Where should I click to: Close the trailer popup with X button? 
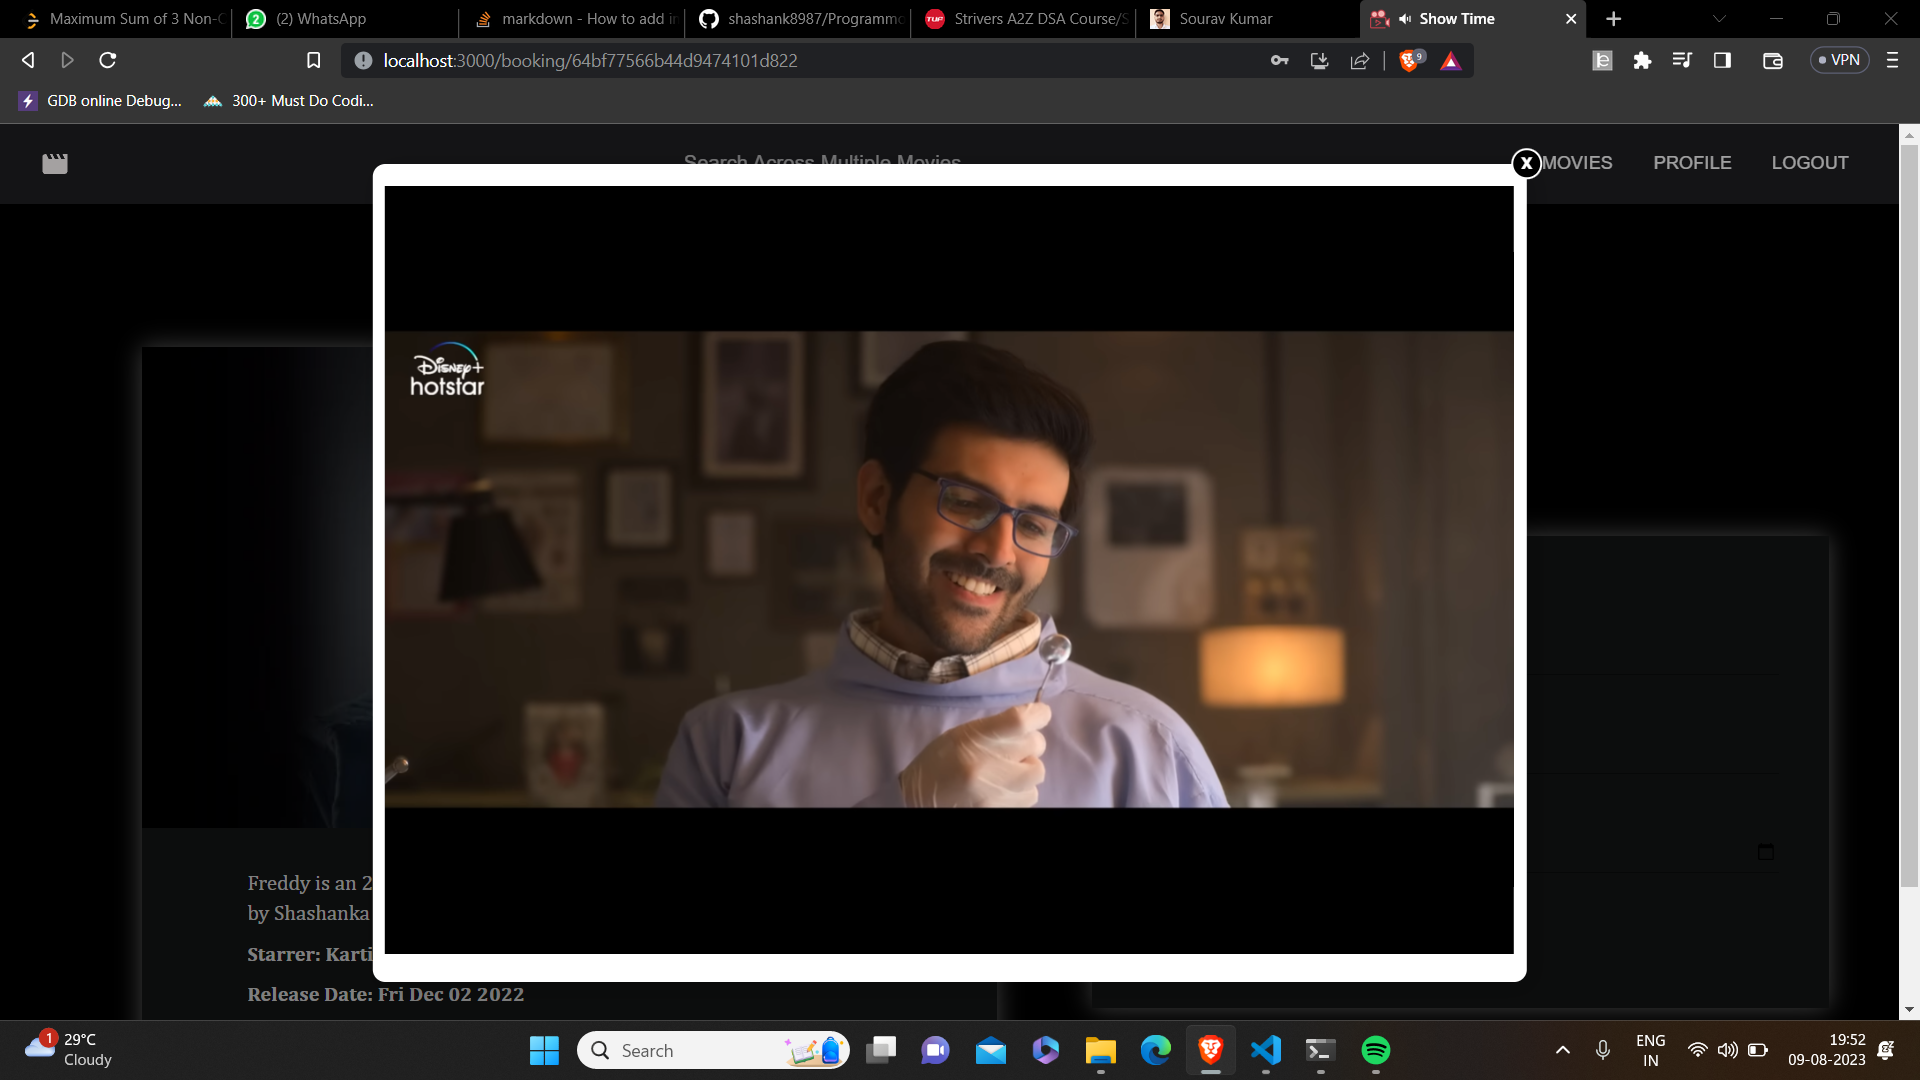click(1526, 163)
